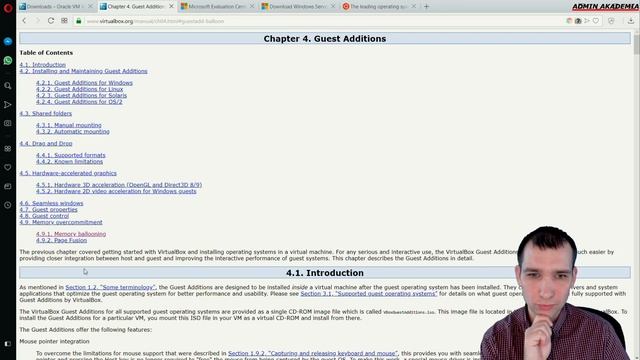Image resolution: width=640 pixels, height=360 pixels.
Task: Open 4.9.2. Page Fusion link
Action: click(x=61, y=240)
